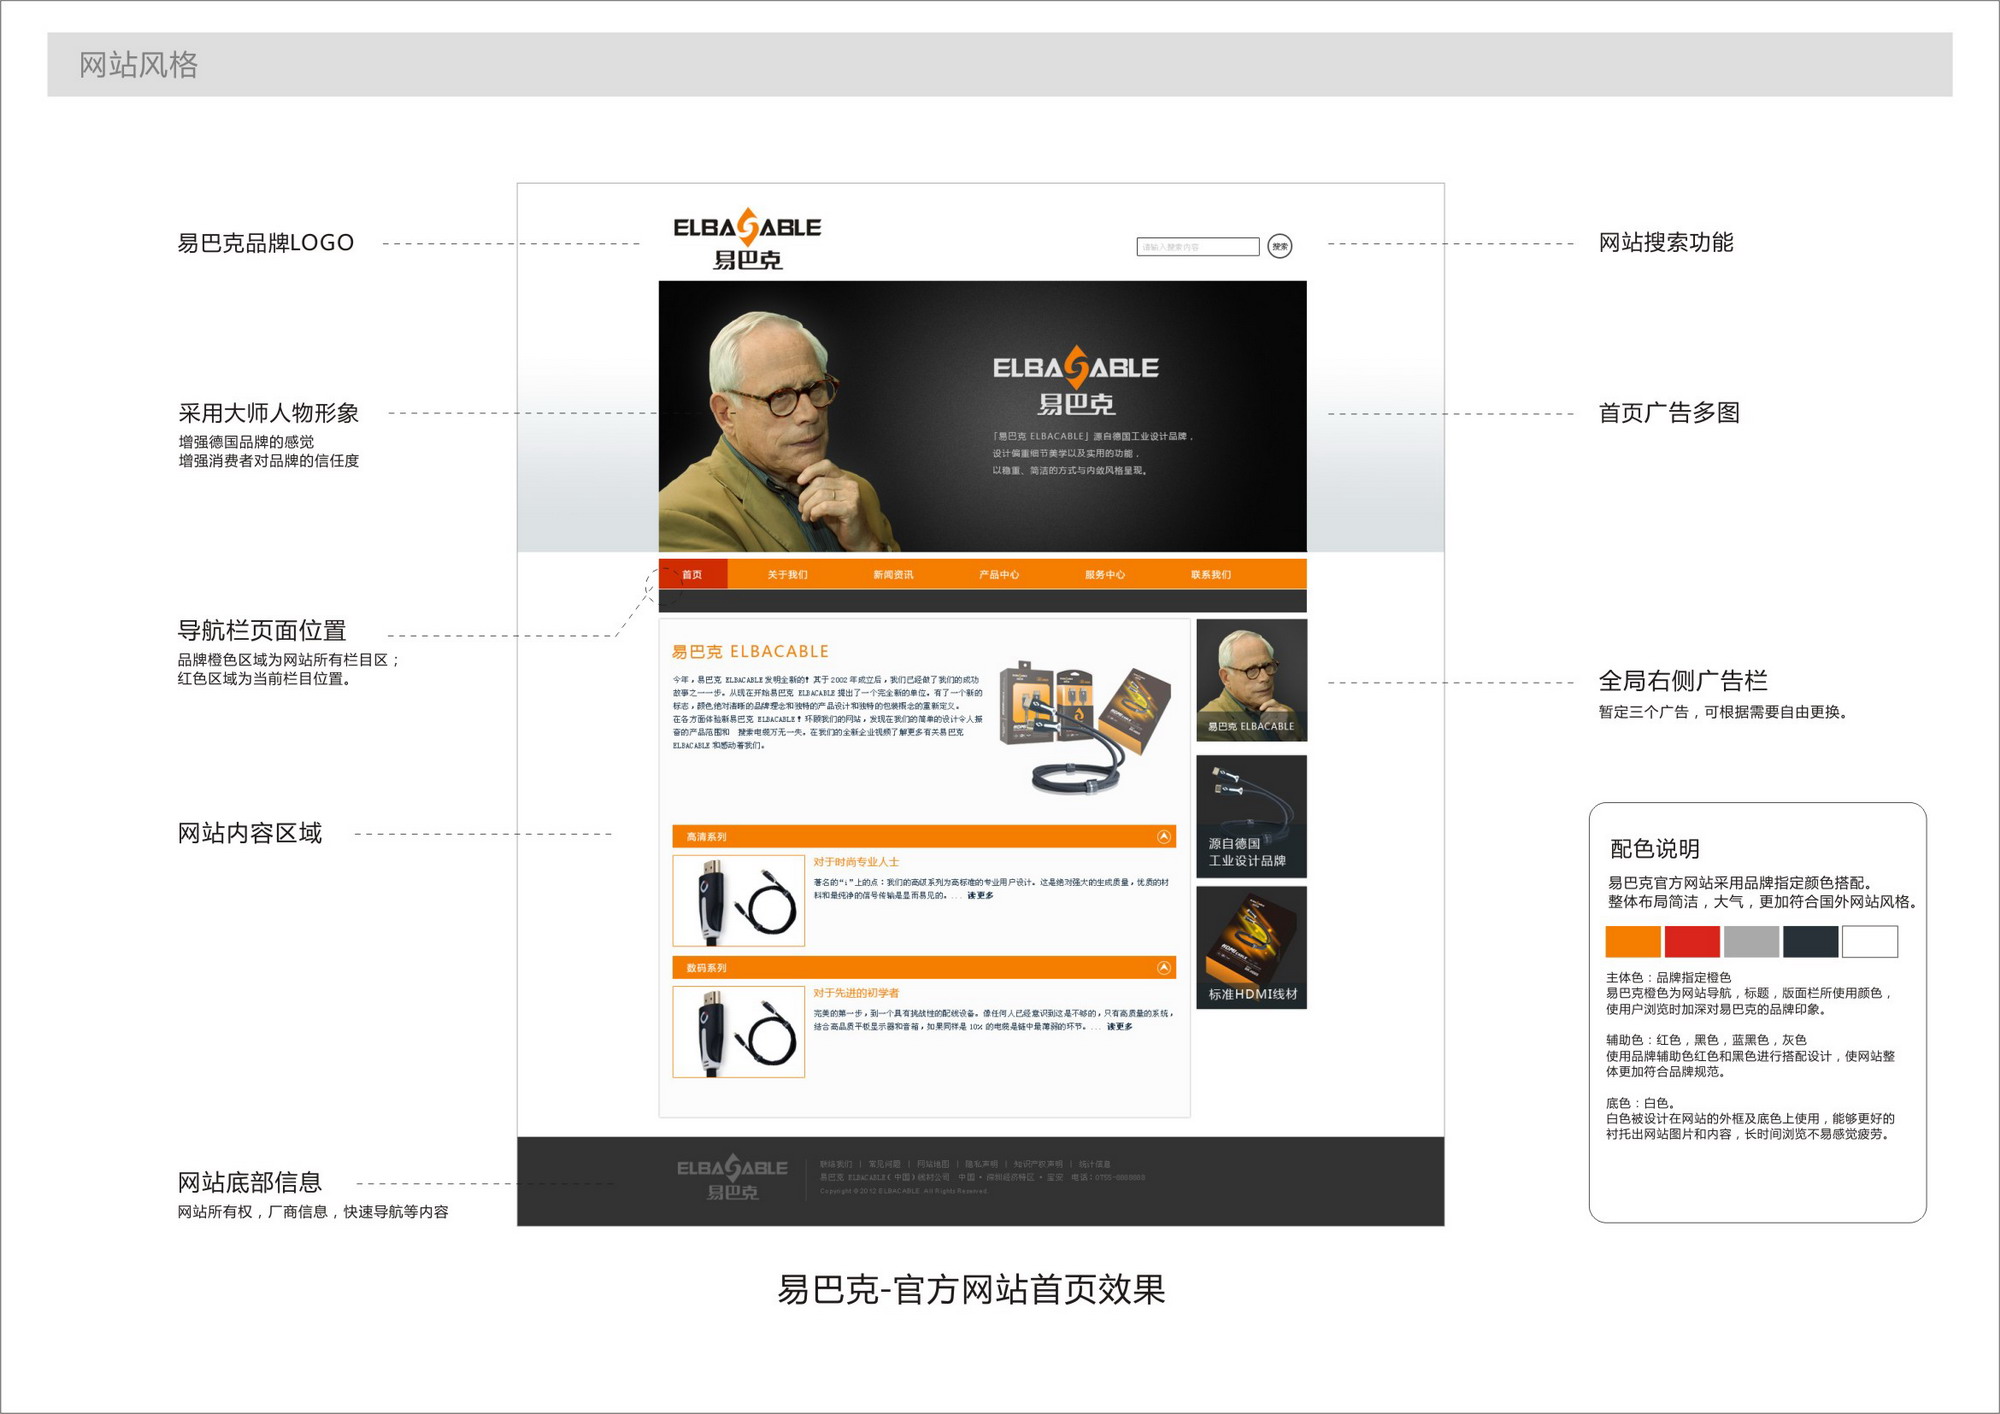The height and width of the screenshot is (1414, 2000).
Task: Click the main hero banner with portrait
Action: (x=982, y=416)
